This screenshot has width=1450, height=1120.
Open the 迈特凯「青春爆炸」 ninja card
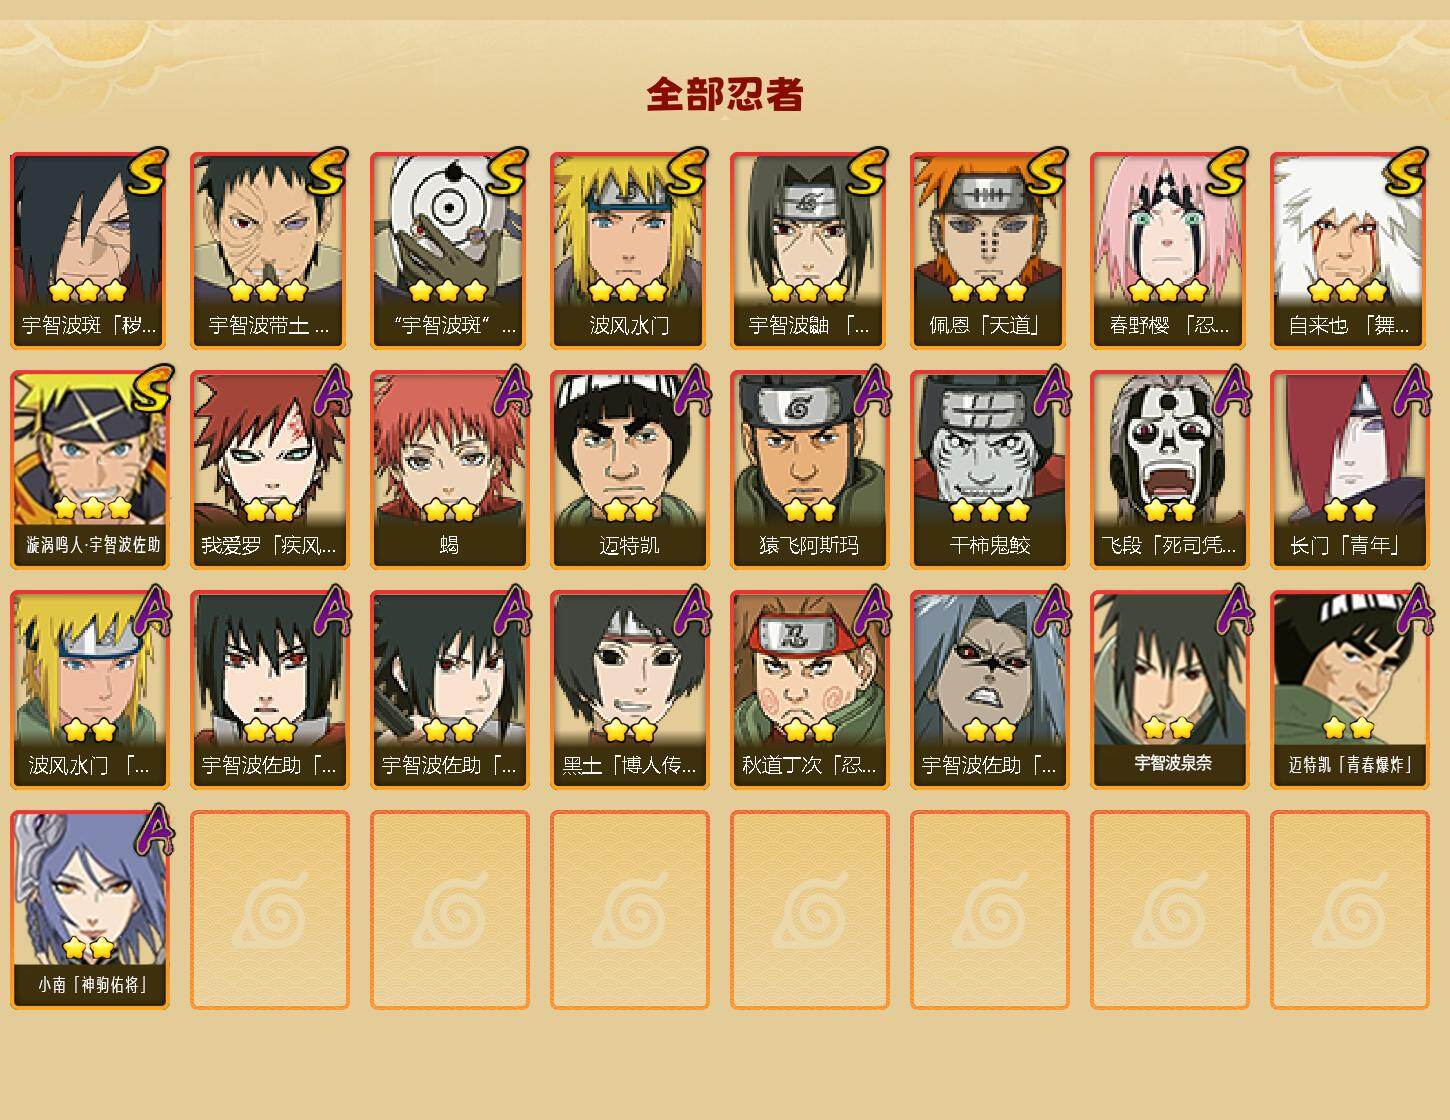click(1349, 690)
